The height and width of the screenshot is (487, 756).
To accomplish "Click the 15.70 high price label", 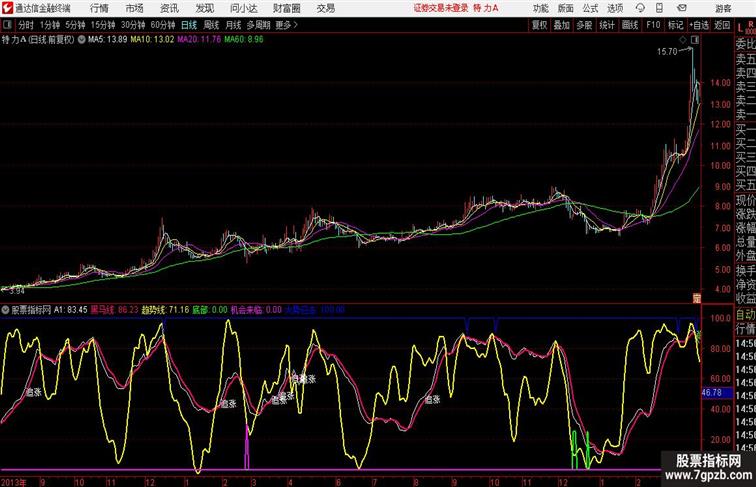I will tap(667, 52).
